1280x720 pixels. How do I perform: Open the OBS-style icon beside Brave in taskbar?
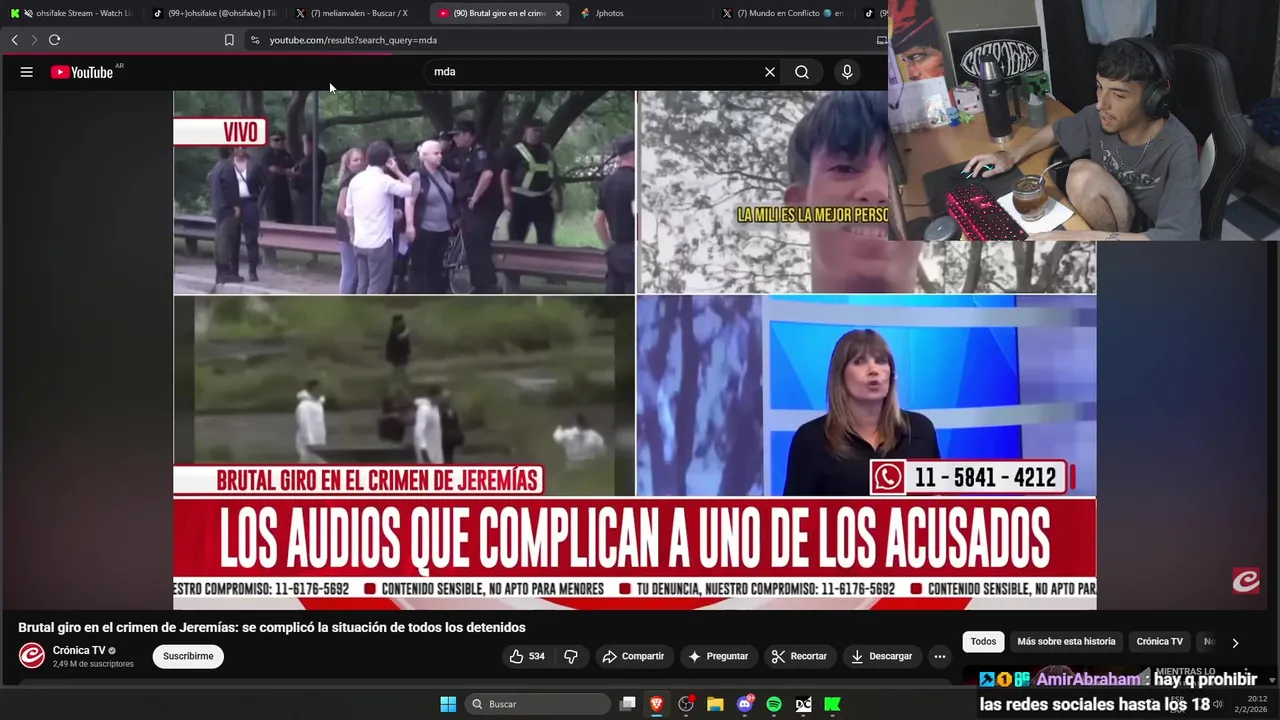686,704
